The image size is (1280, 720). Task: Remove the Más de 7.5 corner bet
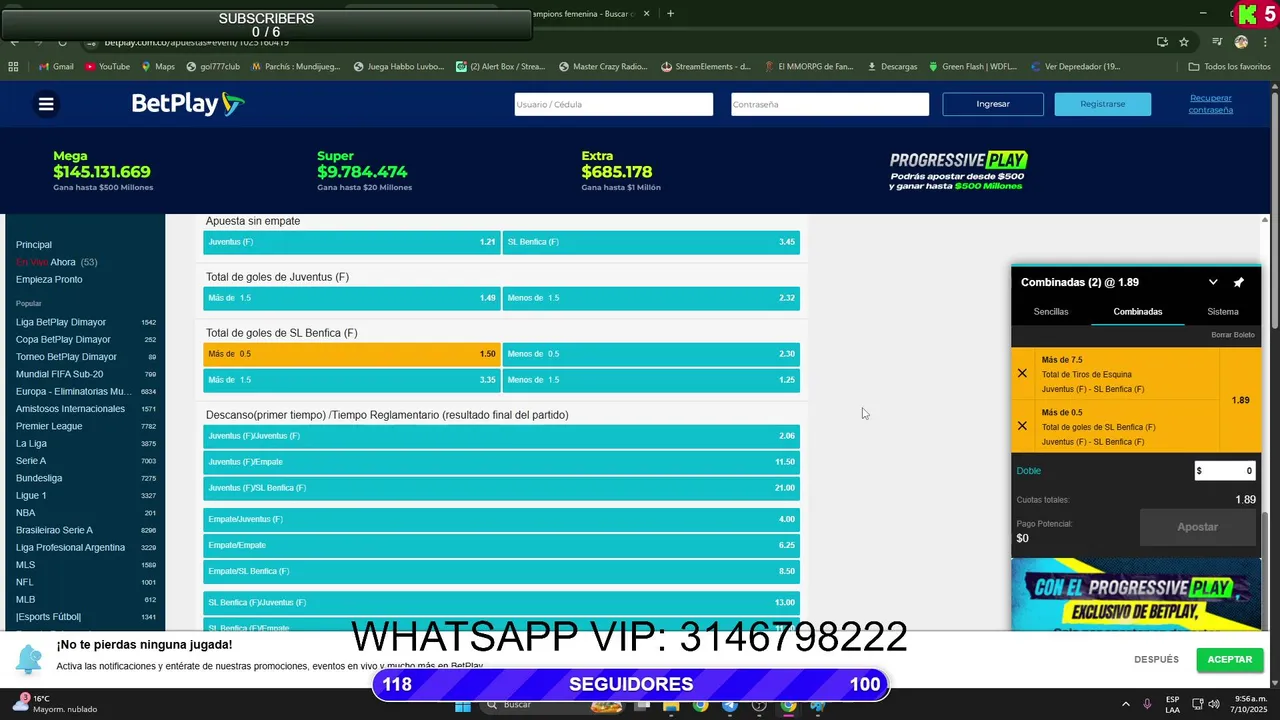coord(1022,373)
